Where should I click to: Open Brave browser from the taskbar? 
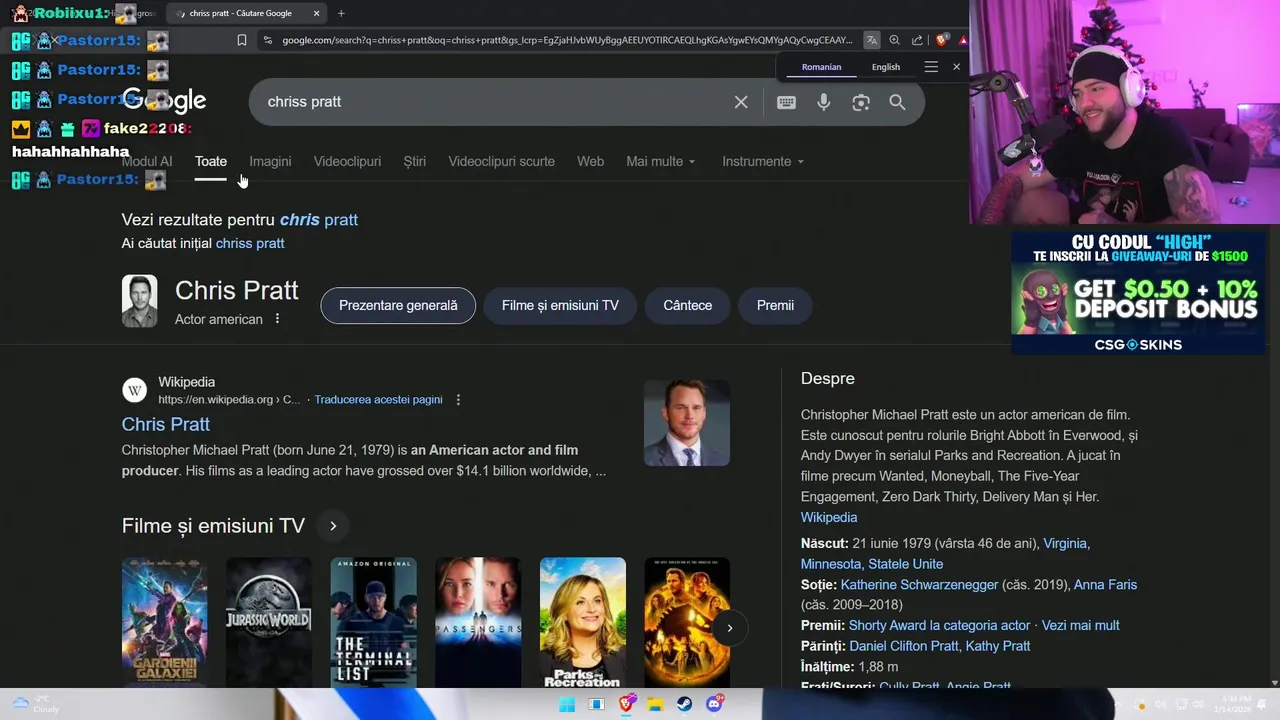pos(626,704)
